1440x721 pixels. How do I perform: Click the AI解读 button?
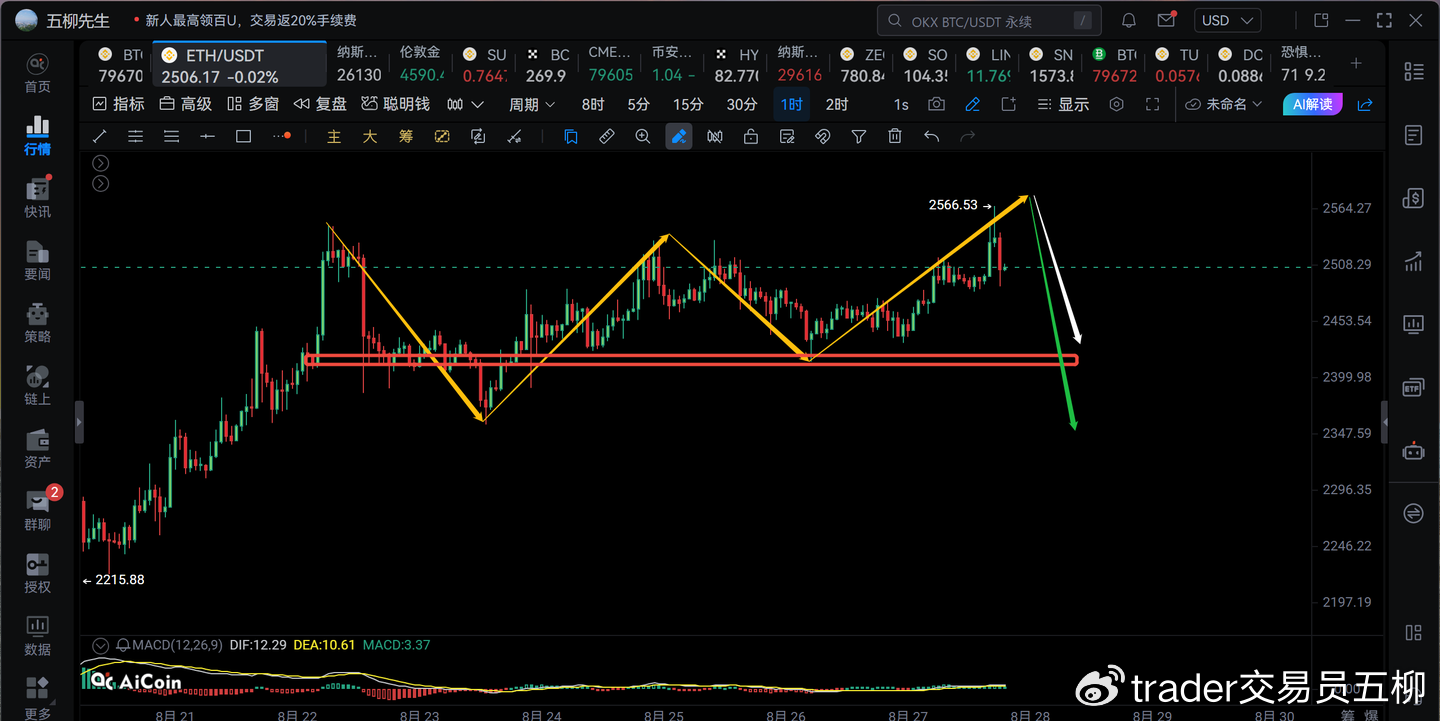pos(1313,104)
